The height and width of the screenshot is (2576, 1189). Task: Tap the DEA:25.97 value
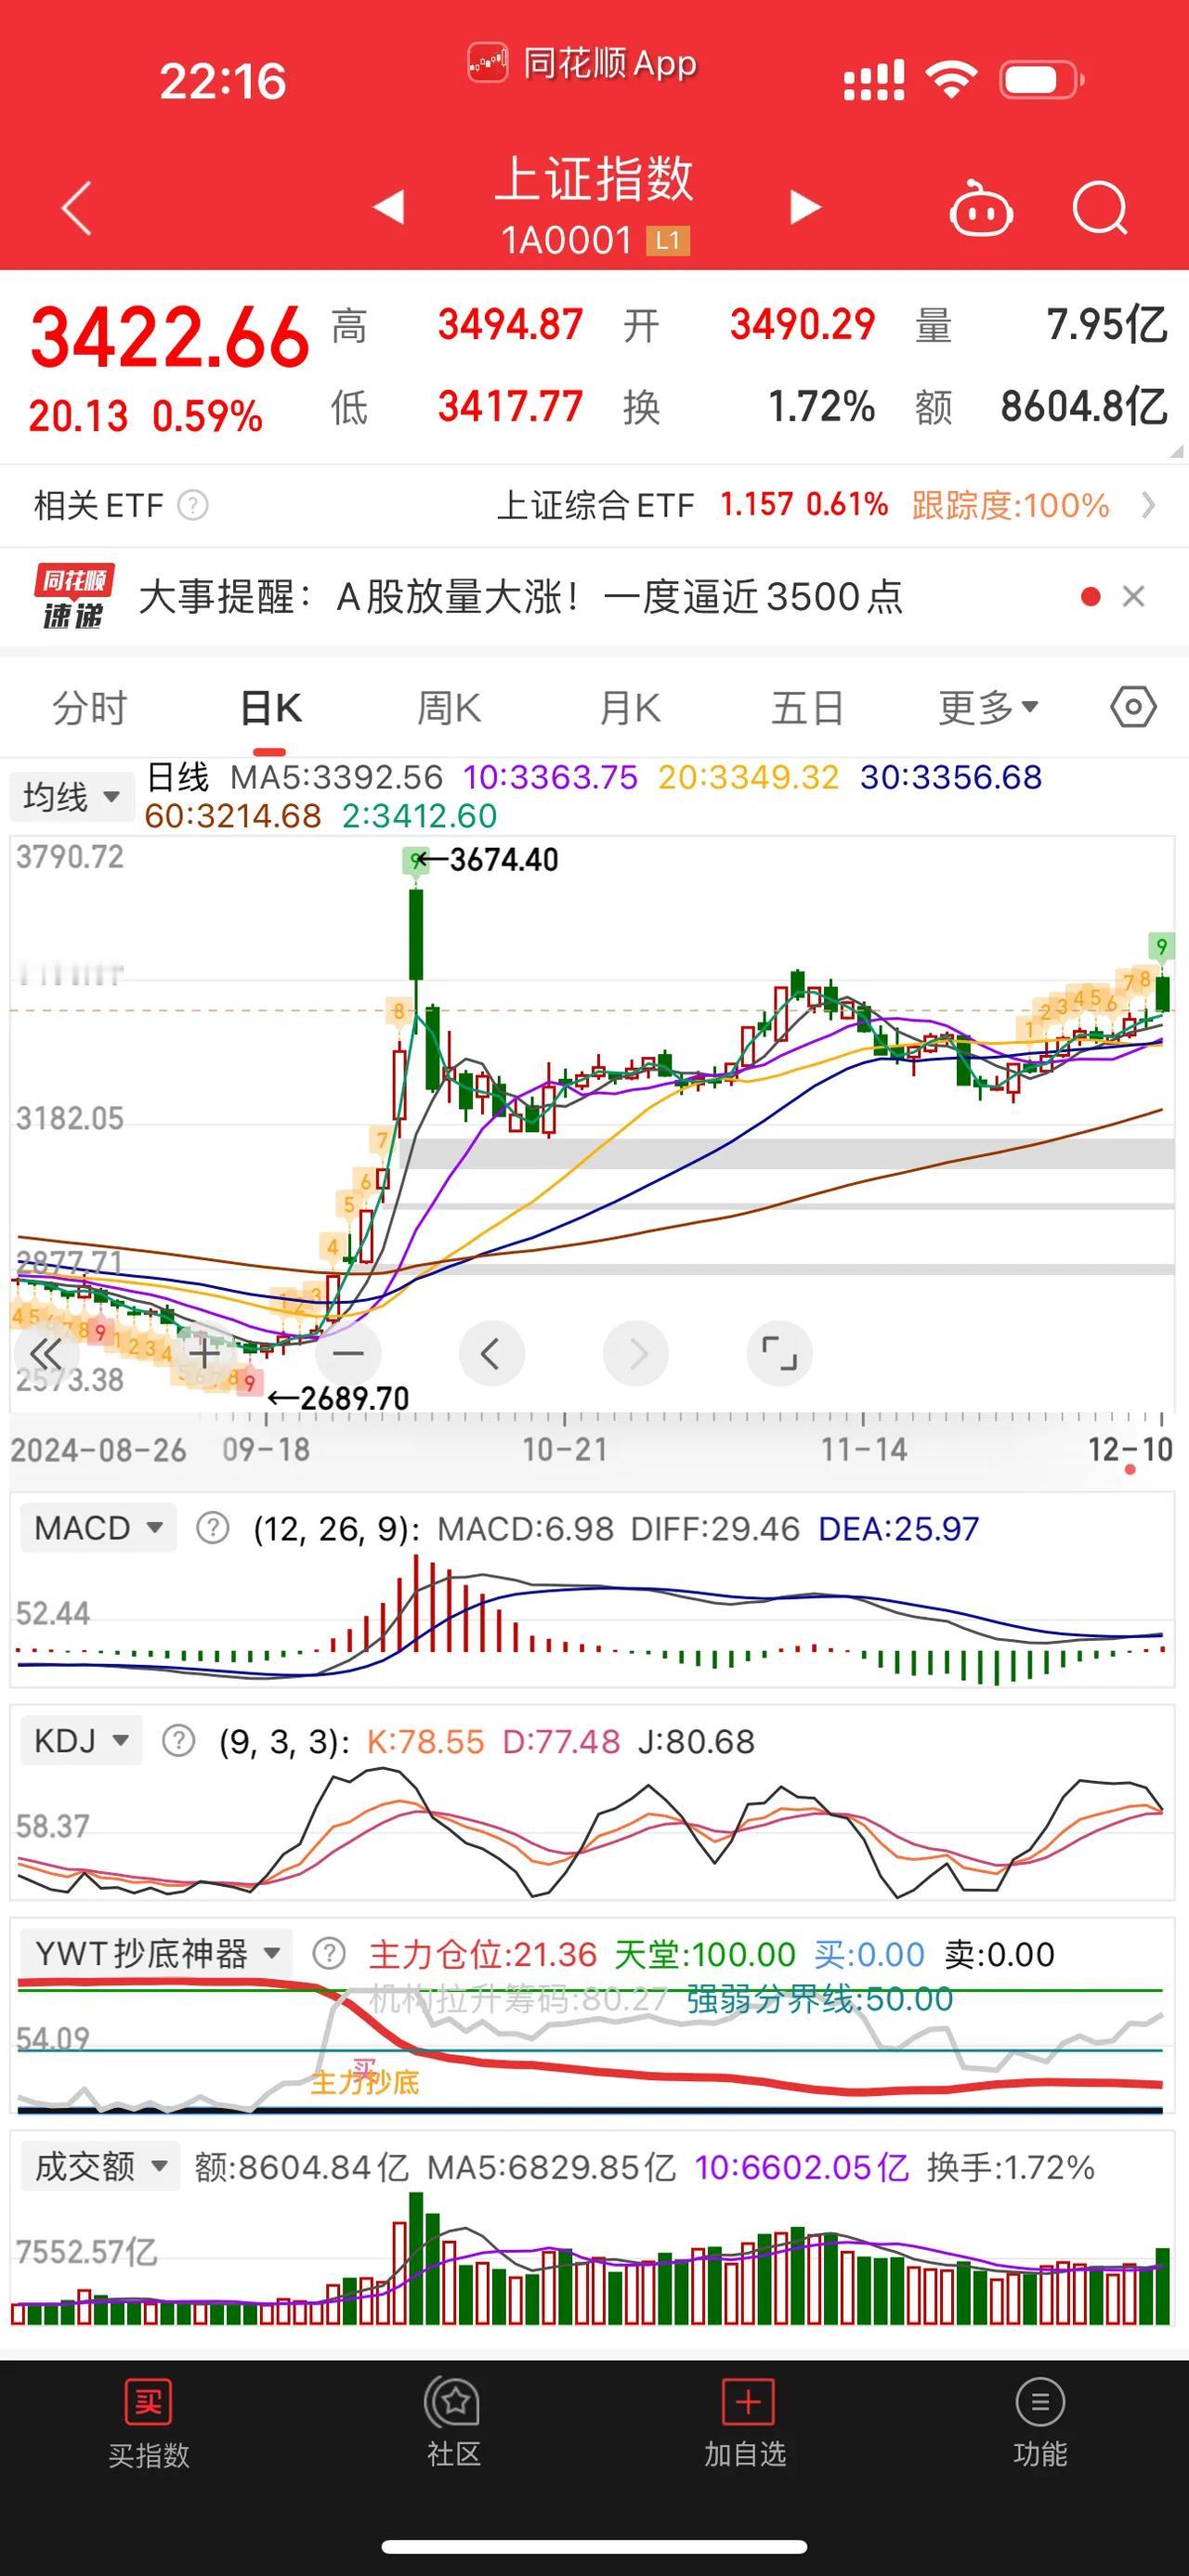click(898, 1528)
